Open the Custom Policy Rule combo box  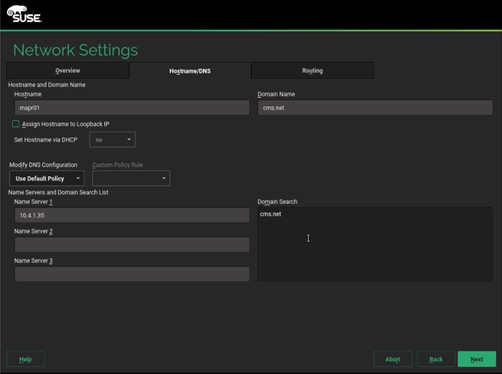[131, 178]
